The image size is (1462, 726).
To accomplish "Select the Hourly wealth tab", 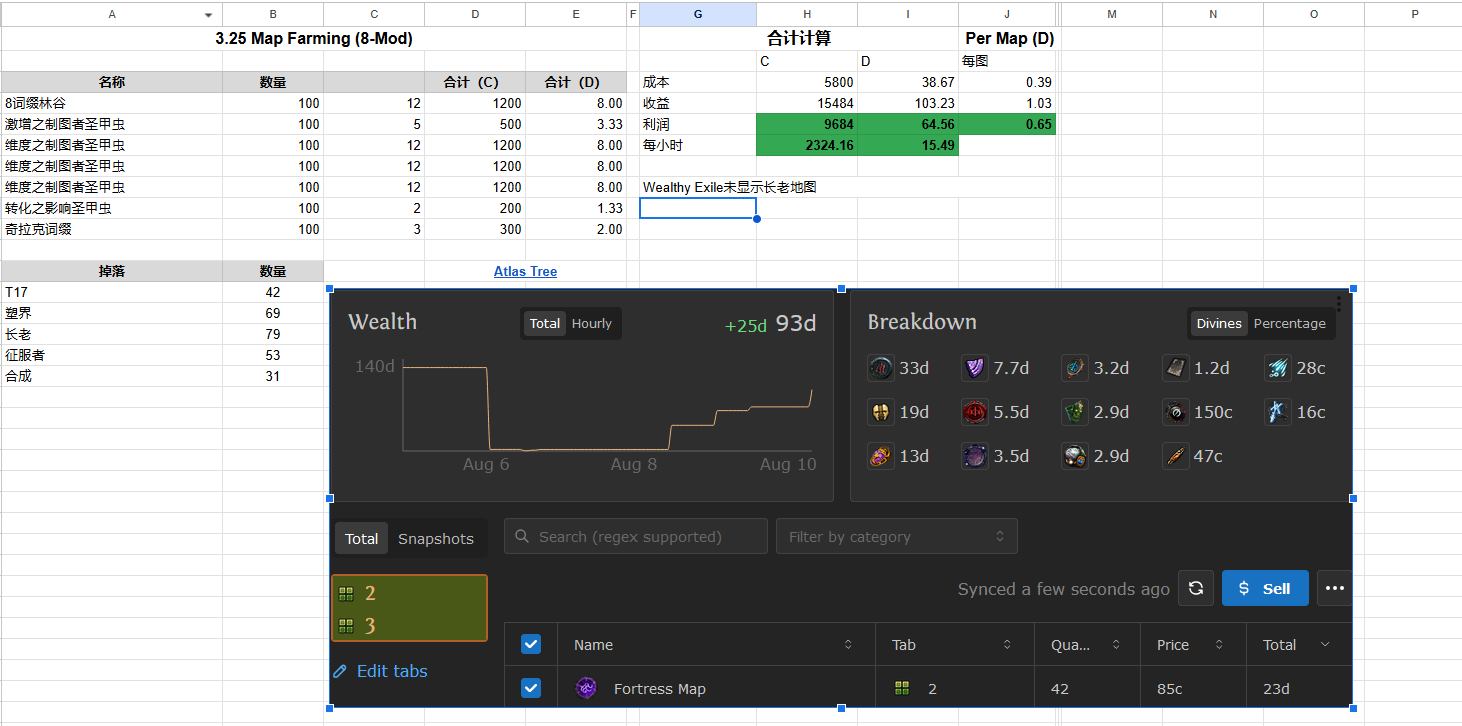I will tap(591, 323).
